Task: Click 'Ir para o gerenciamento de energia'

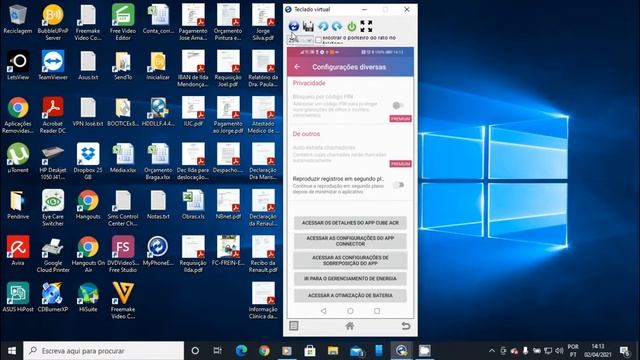Action: click(x=350, y=278)
